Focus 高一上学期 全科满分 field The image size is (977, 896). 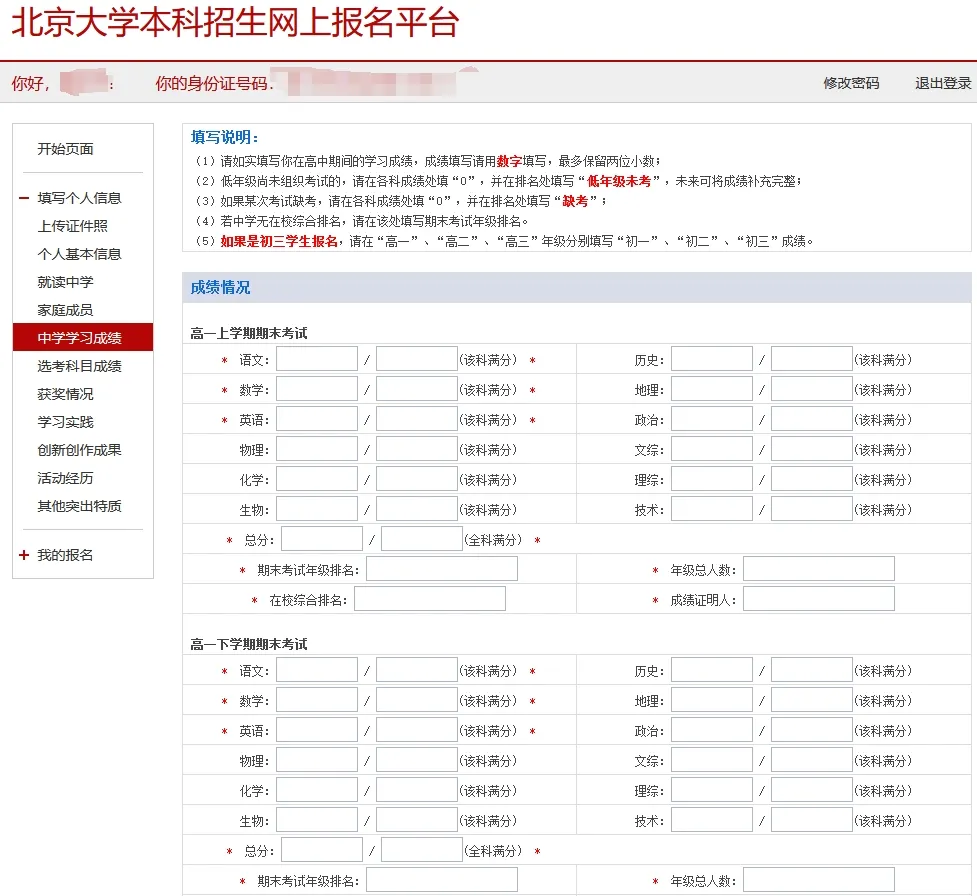422,539
